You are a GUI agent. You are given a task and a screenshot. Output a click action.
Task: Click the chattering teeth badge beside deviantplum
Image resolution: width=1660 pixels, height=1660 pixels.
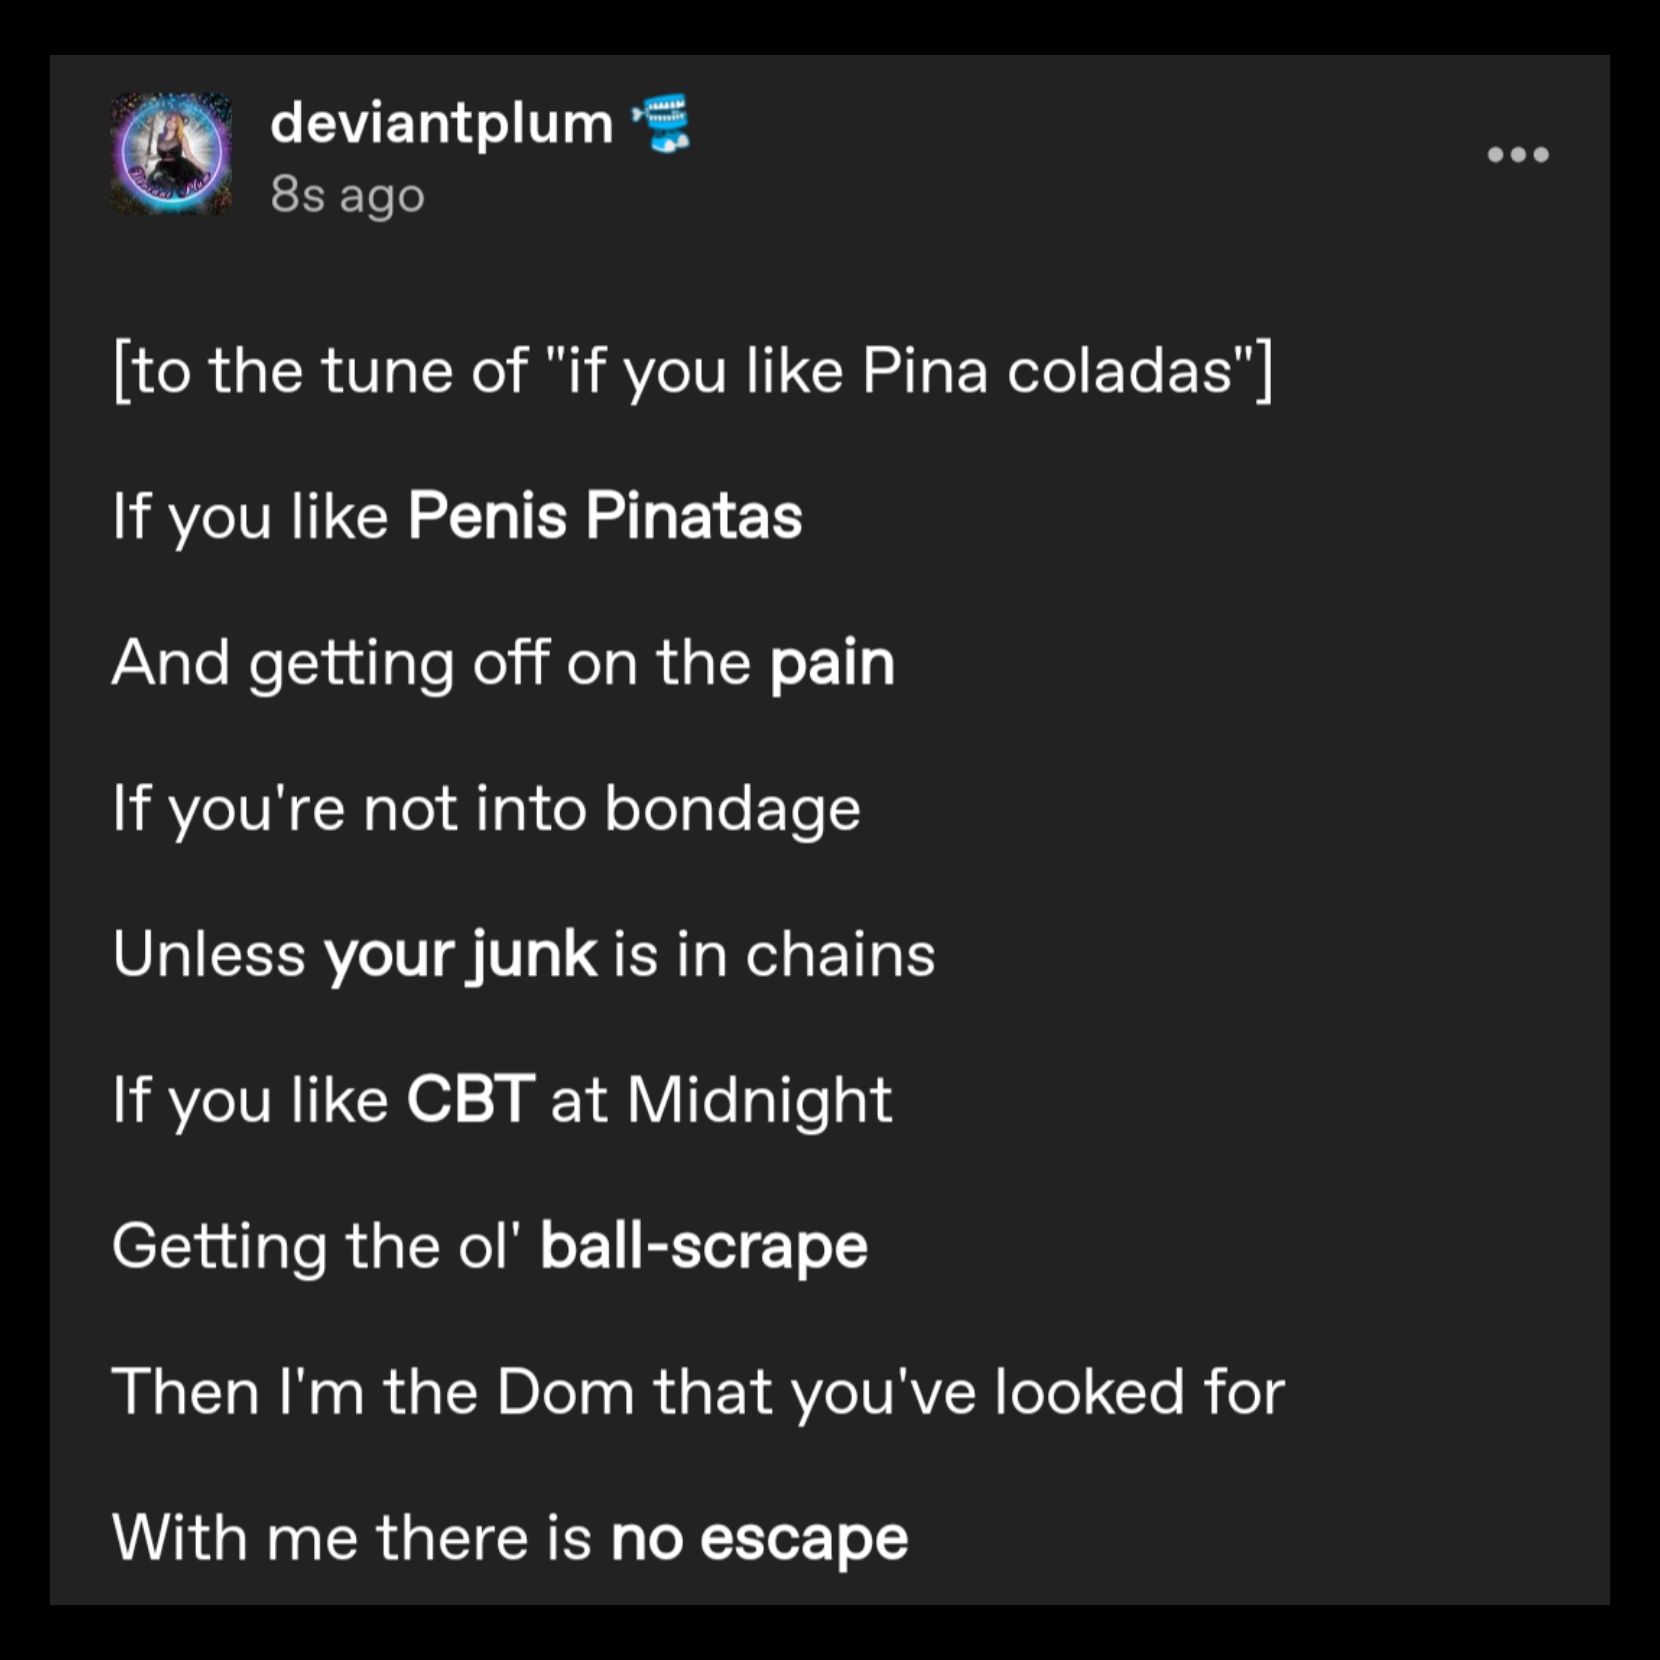661,123
